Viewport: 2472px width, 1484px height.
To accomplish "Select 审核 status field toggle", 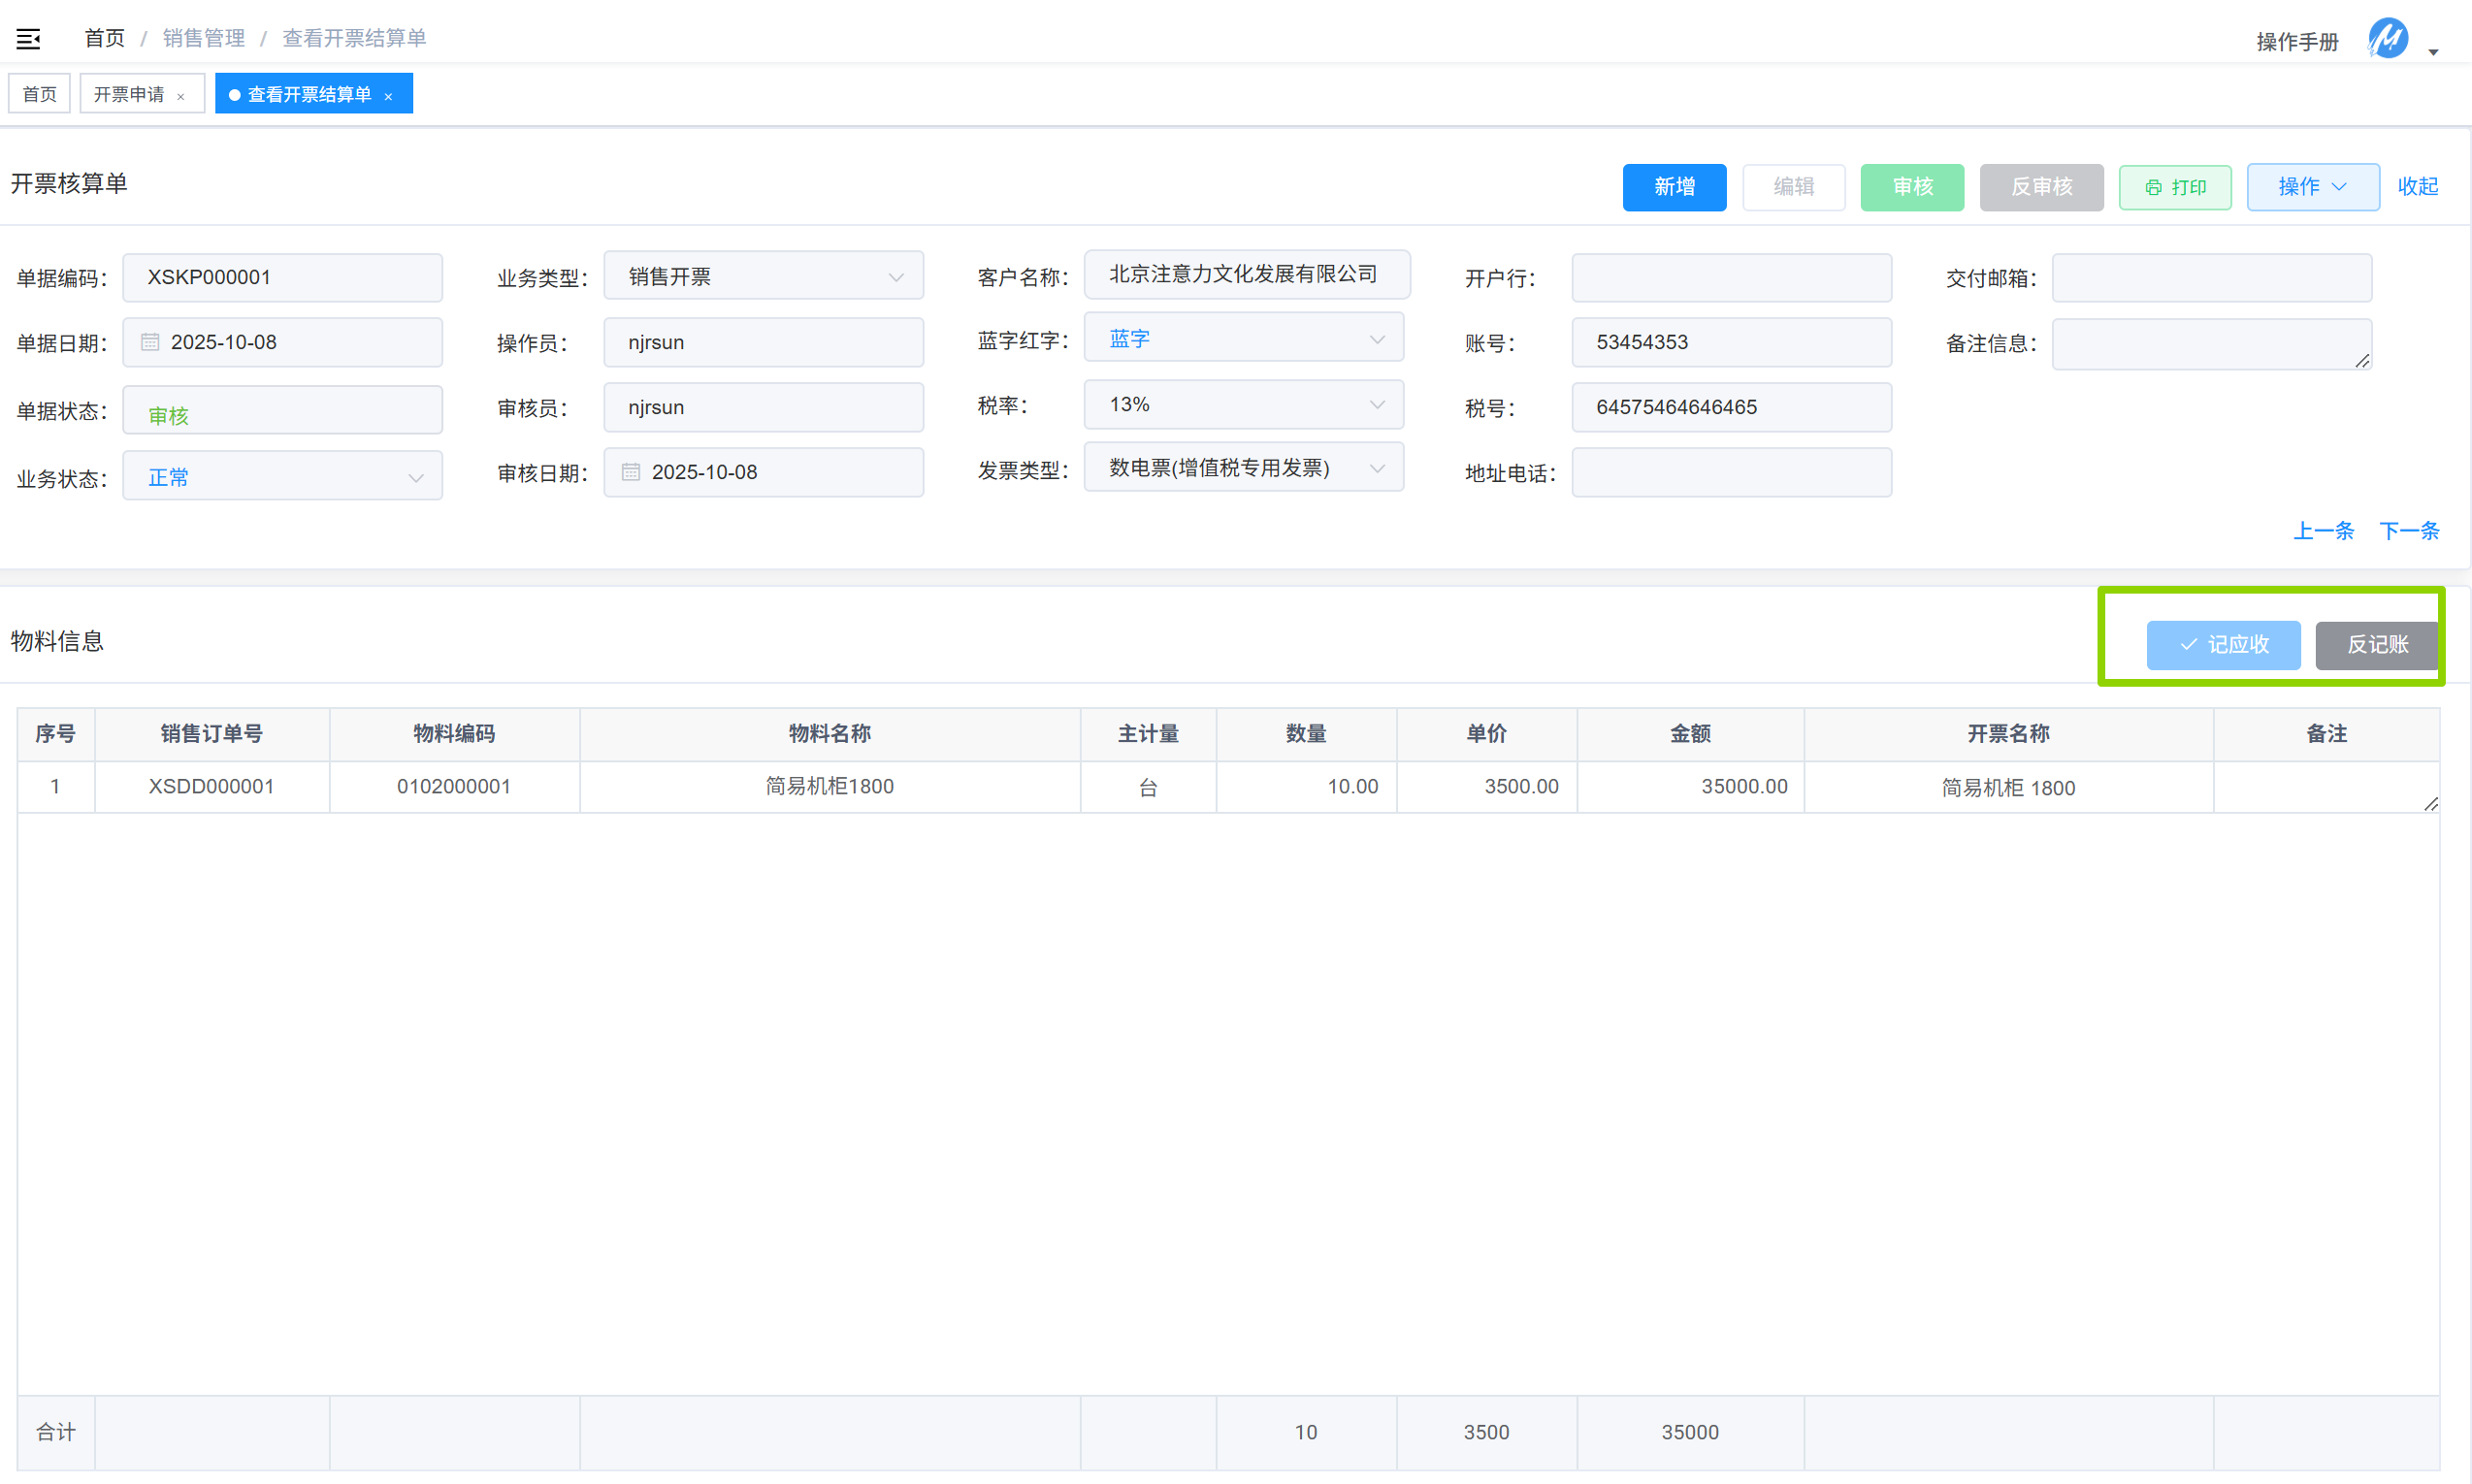I will pyautogui.click(x=282, y=410).
